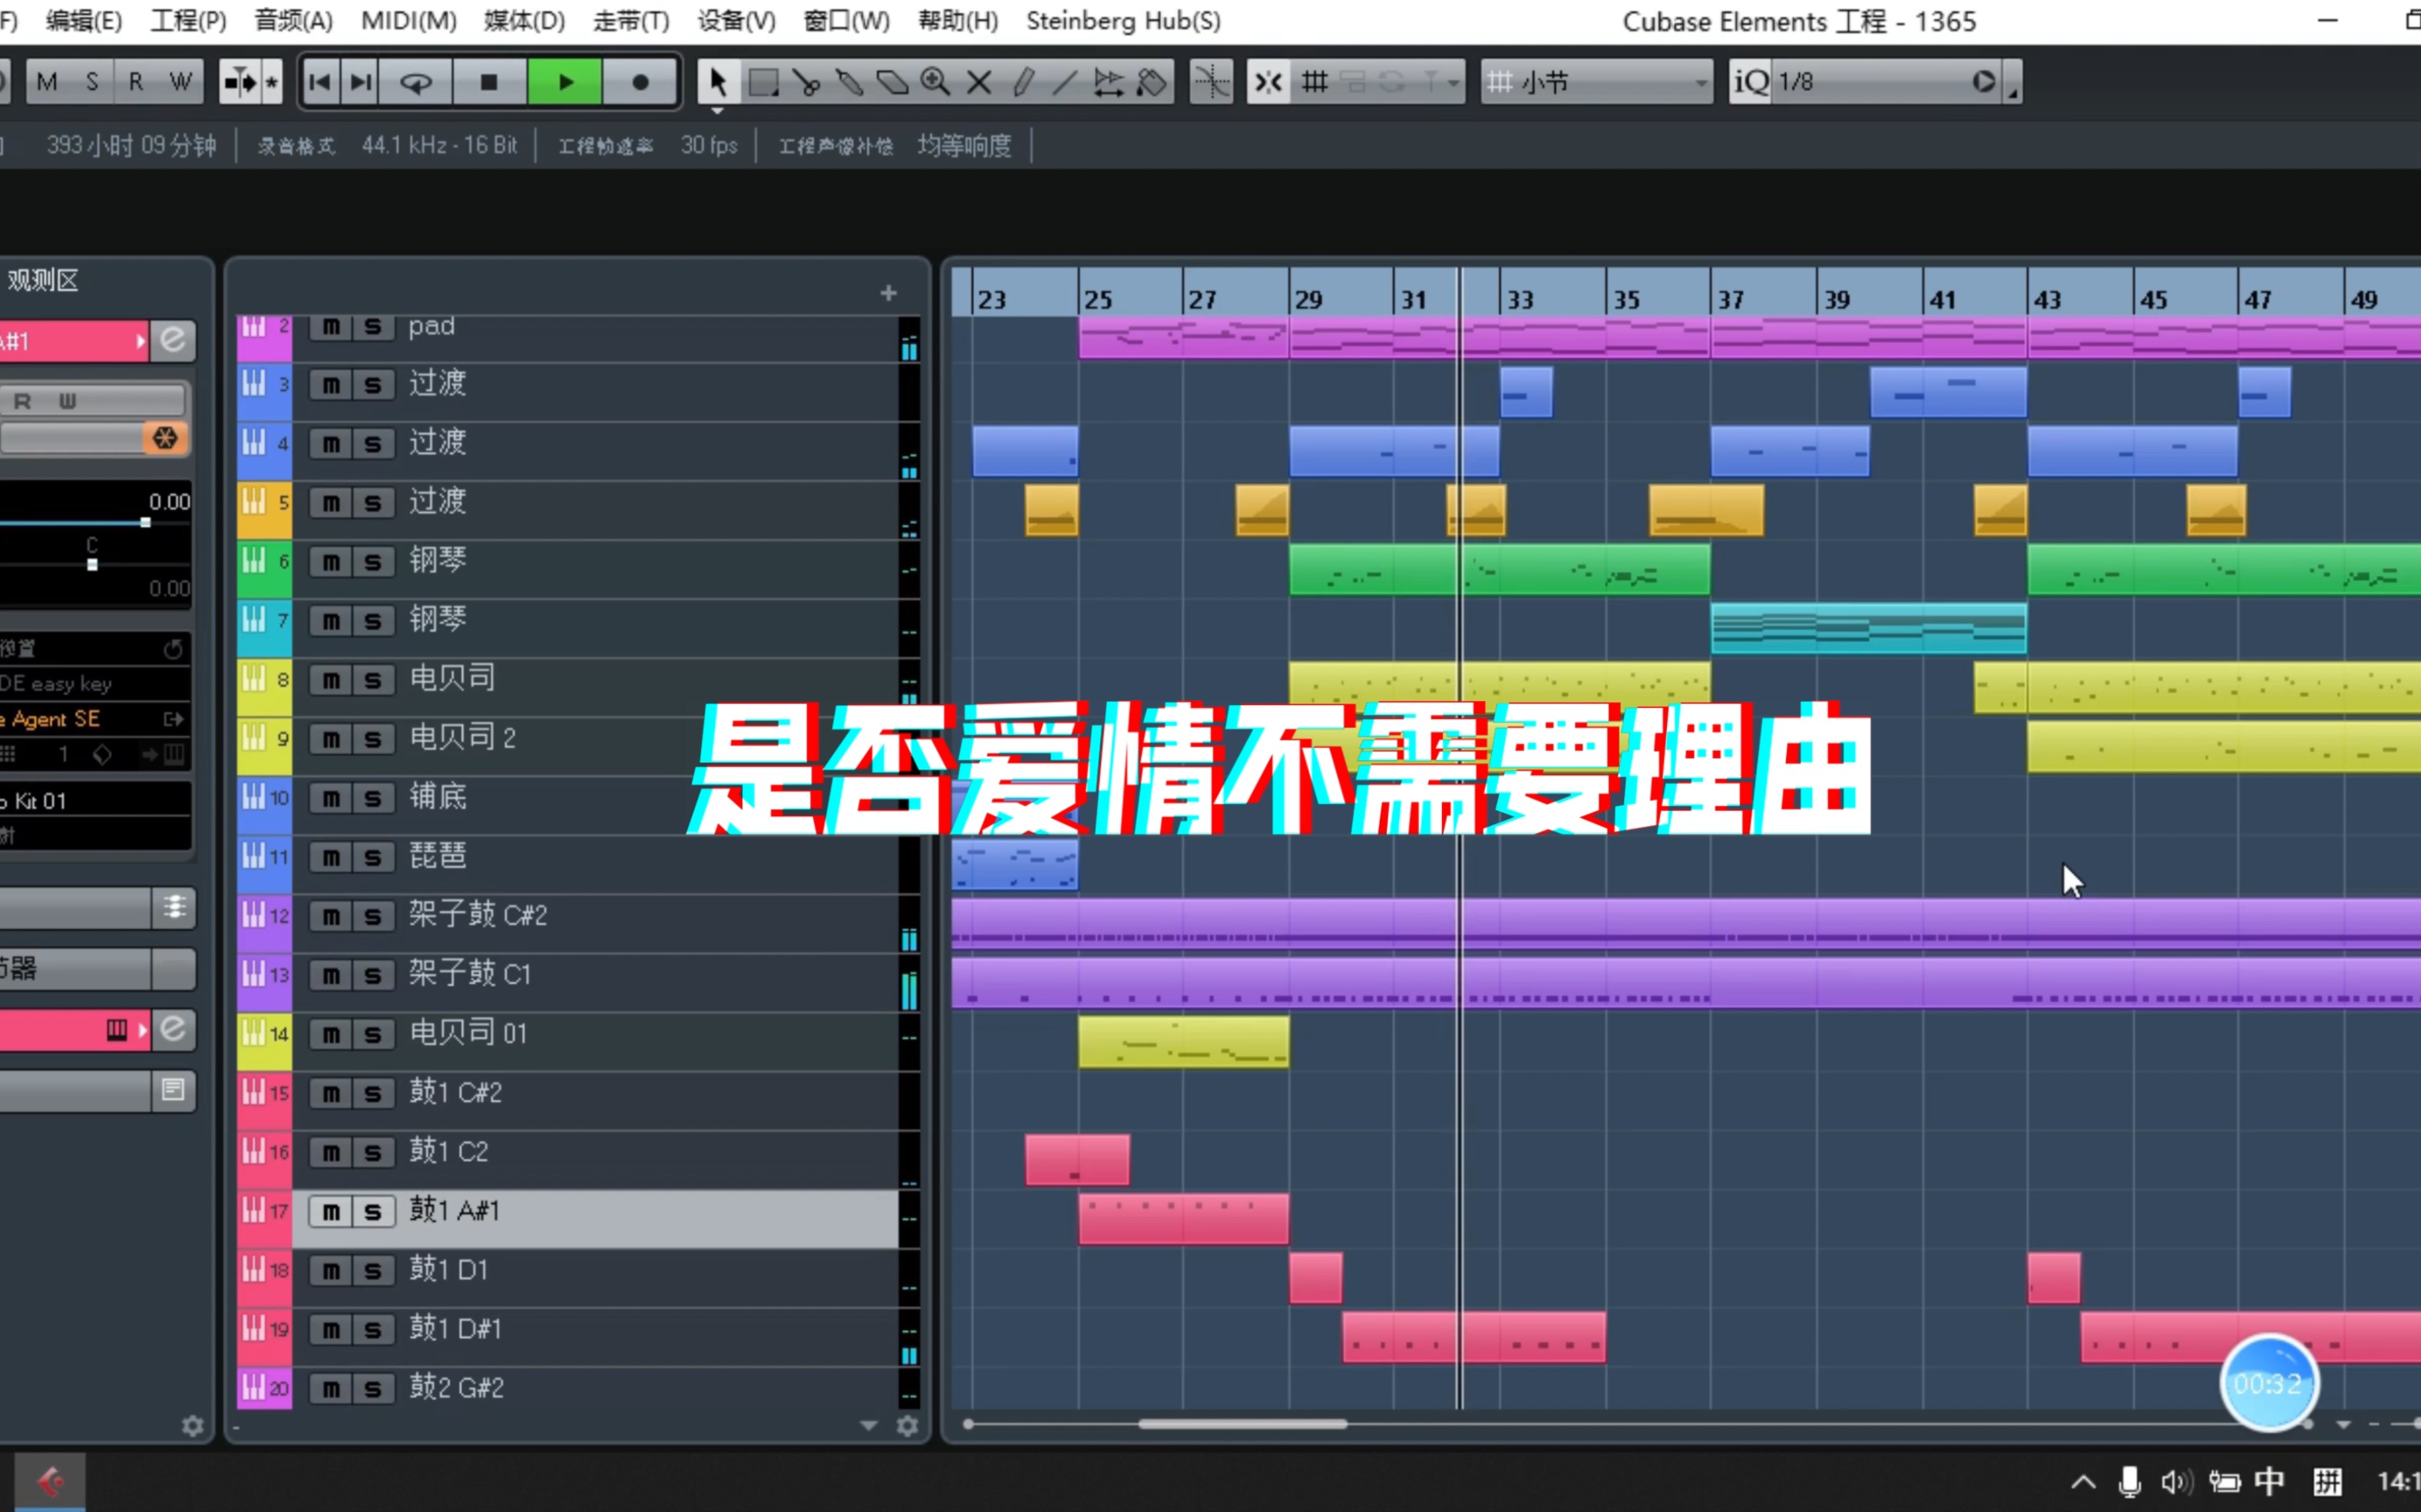Open 工程(P) menu

coord(188,21)
